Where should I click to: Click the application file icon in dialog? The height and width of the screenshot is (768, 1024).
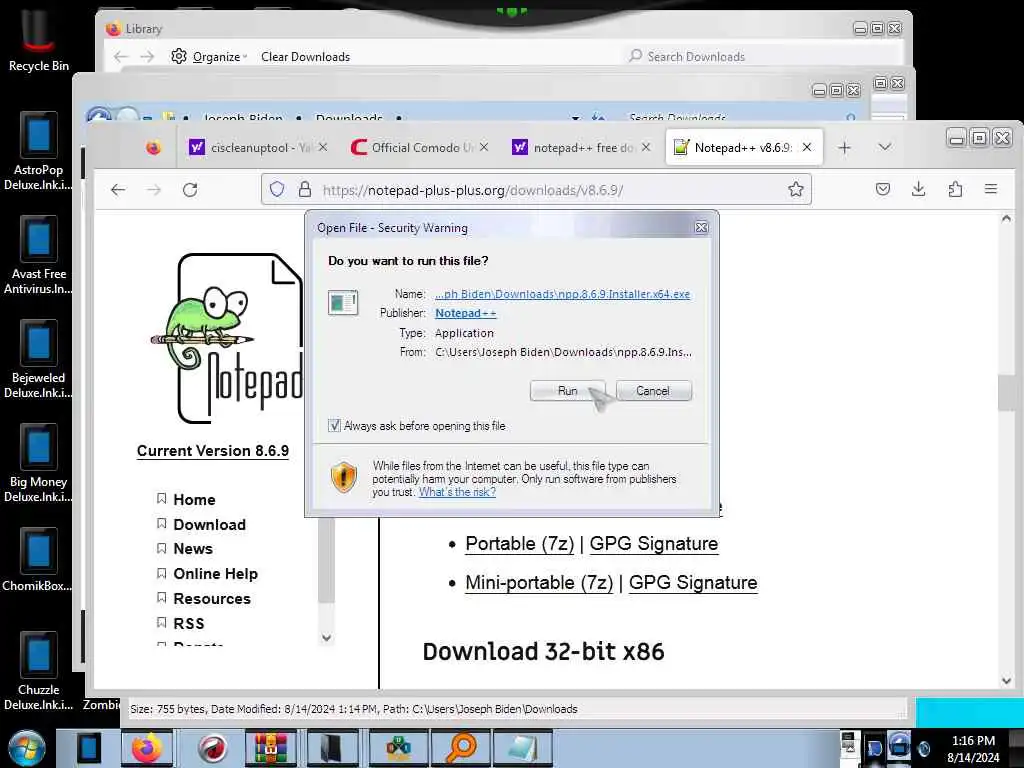point(343,302)
